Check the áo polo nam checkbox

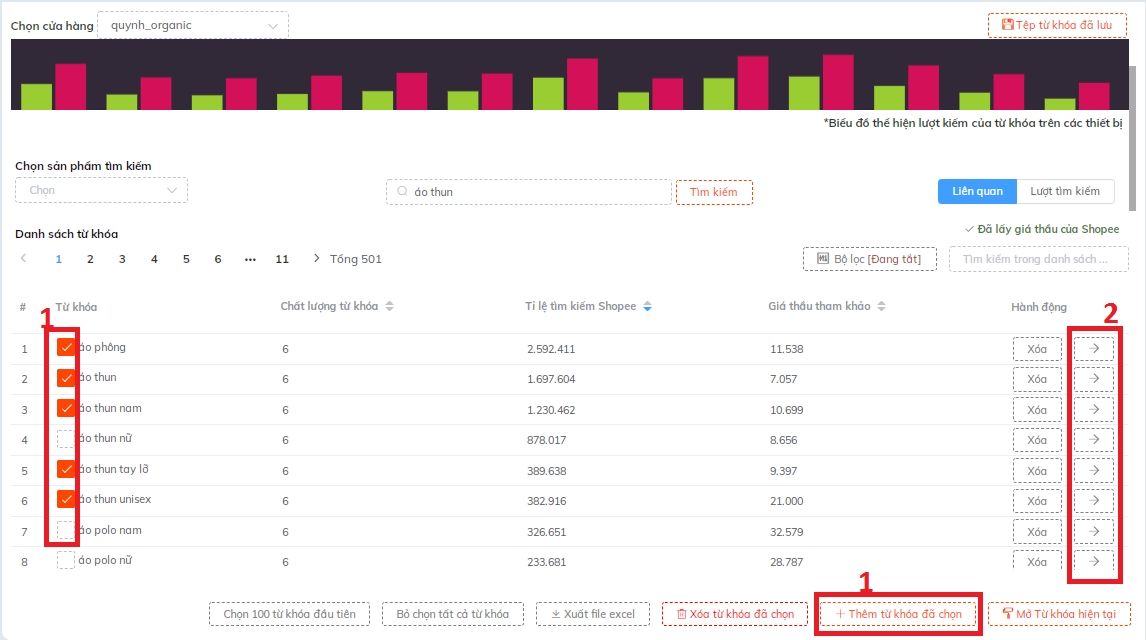(x=66, y=529)
